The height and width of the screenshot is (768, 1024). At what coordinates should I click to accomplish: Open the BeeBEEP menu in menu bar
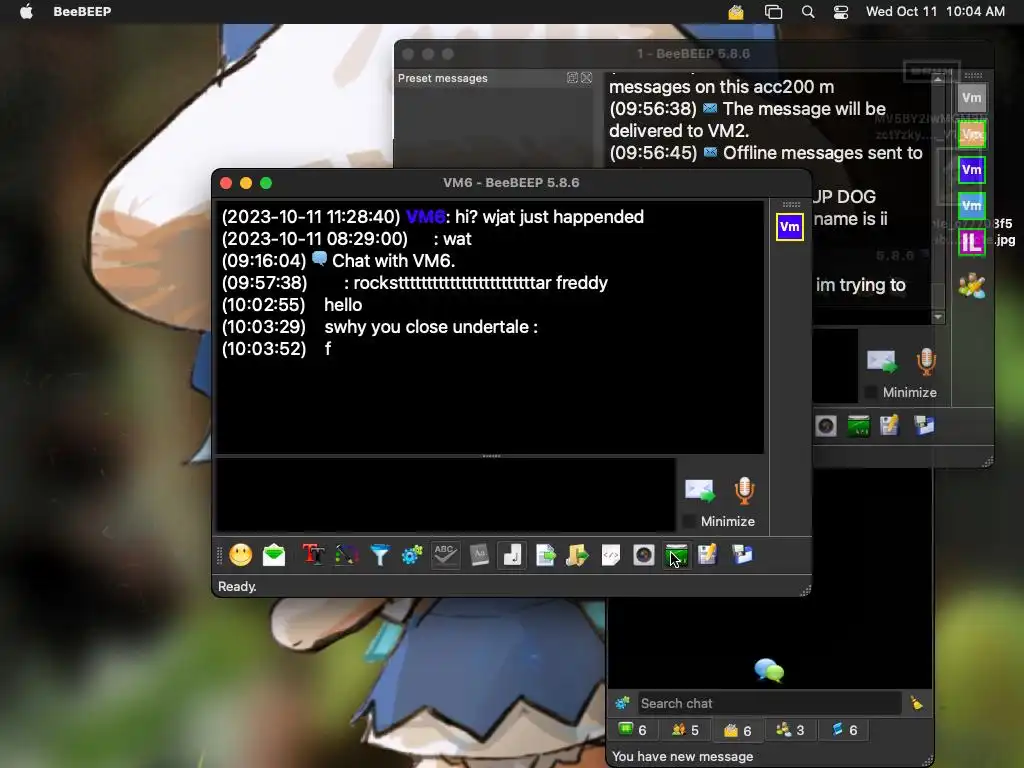[82, 11]
